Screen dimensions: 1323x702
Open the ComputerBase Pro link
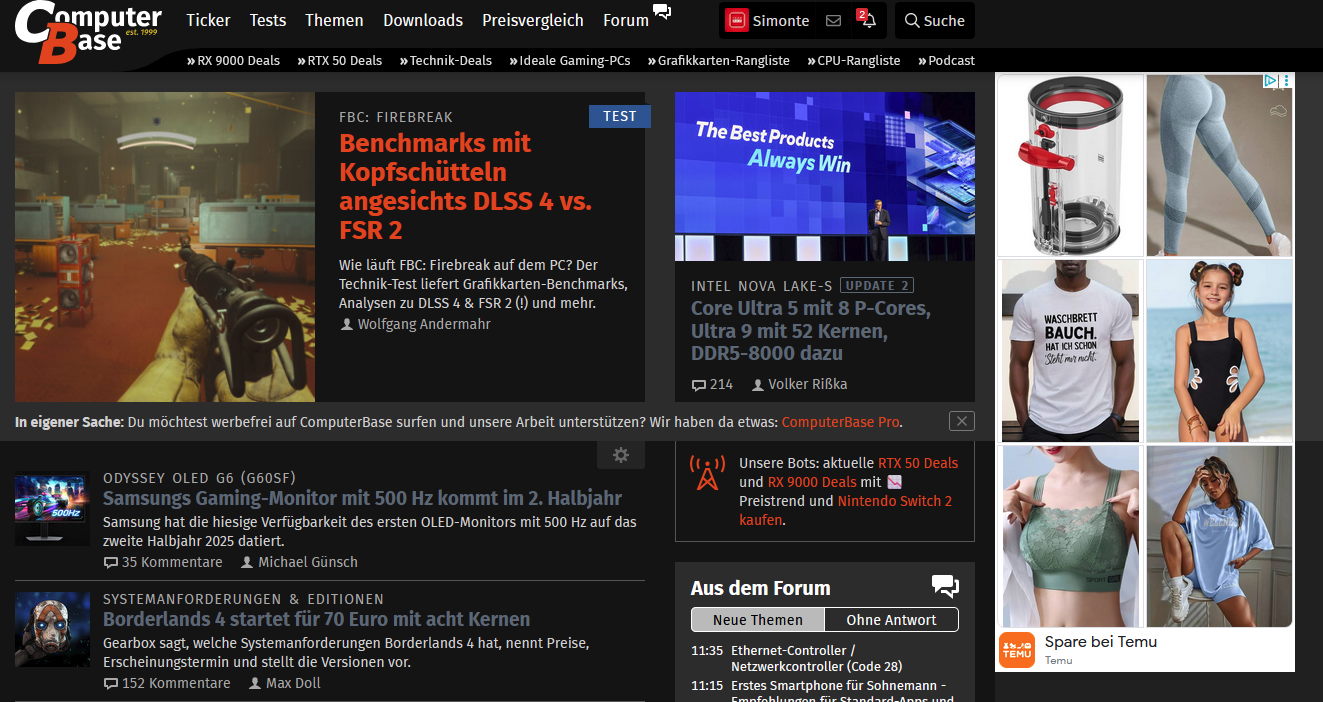[x=840, y=422]
